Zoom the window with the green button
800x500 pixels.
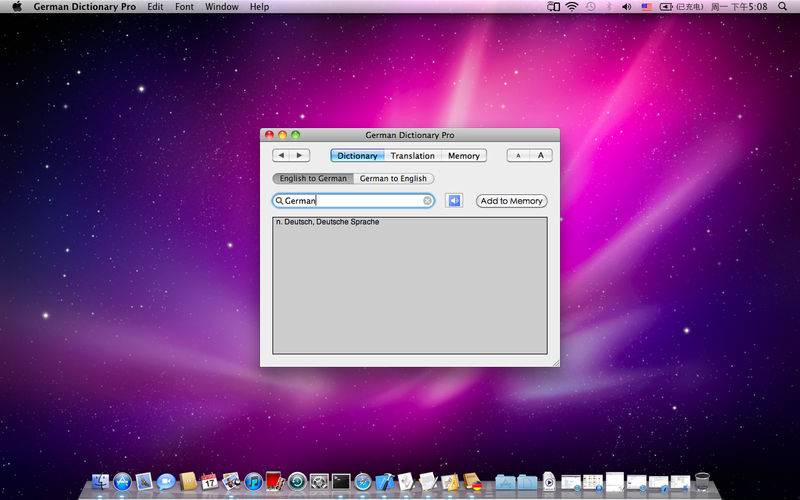tap(295, 135)
